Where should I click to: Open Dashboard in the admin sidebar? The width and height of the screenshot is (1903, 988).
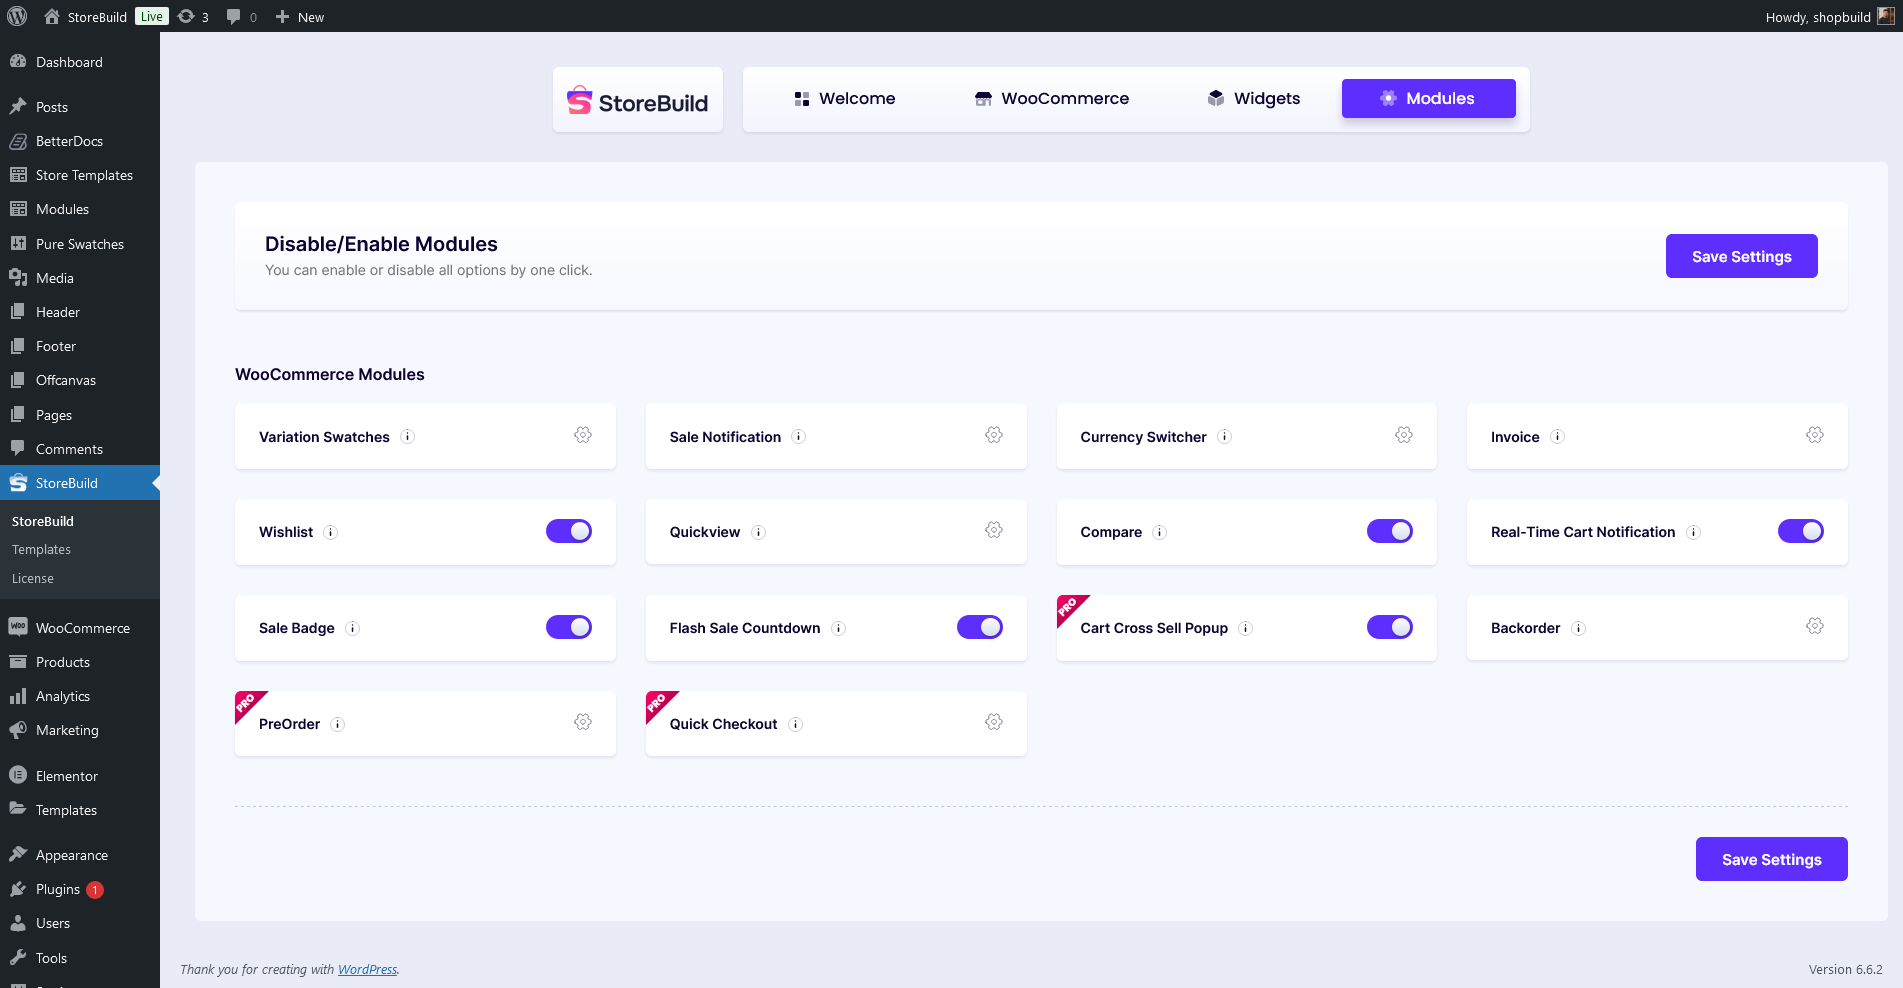tap(80, 62)
